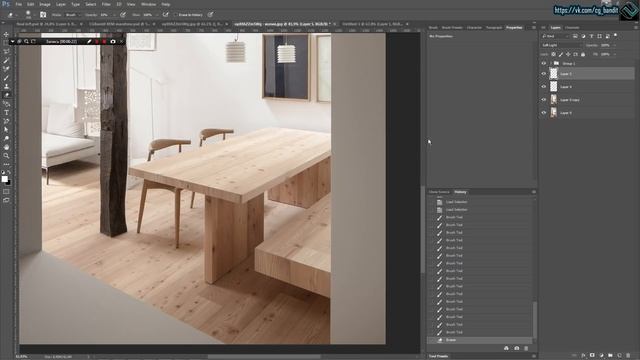Change the screen mode icon
The image size is (640, 360).
click(x=6, y=200)
